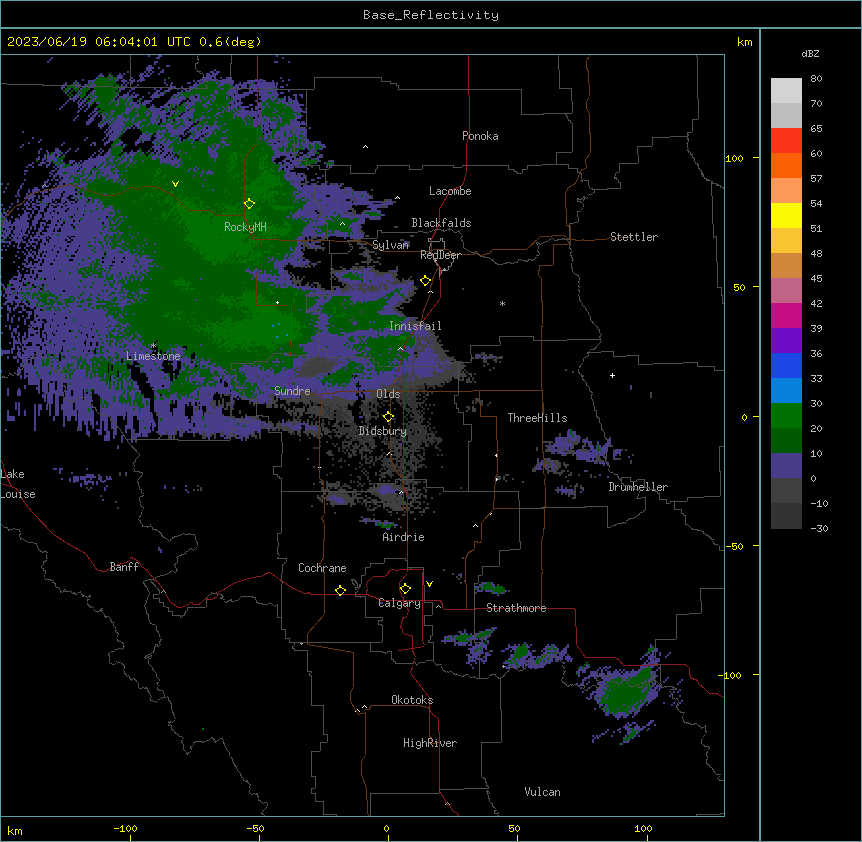Image resolution: width=862 pixels, height=842 pixels.
Task: Click the dBZ legend heading
Action: click(x=810, y=53)
